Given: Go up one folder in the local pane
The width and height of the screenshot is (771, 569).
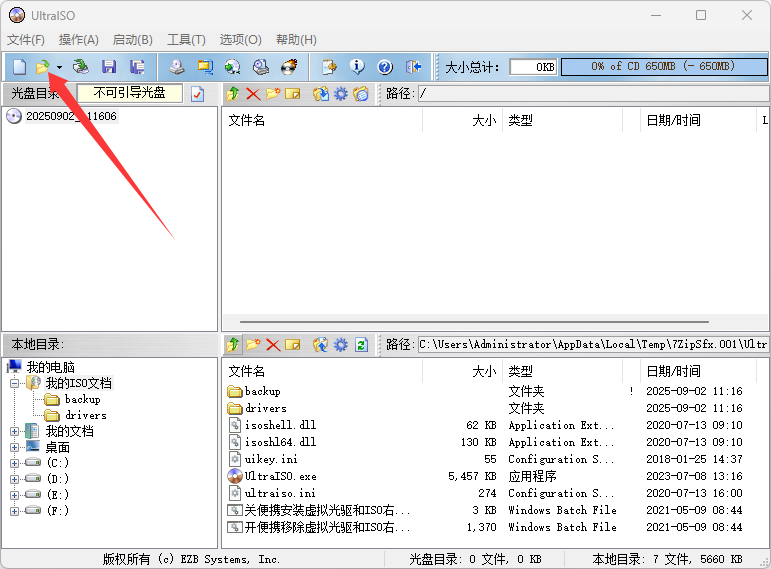Looking at the screenshot, I should click(233, 345).
